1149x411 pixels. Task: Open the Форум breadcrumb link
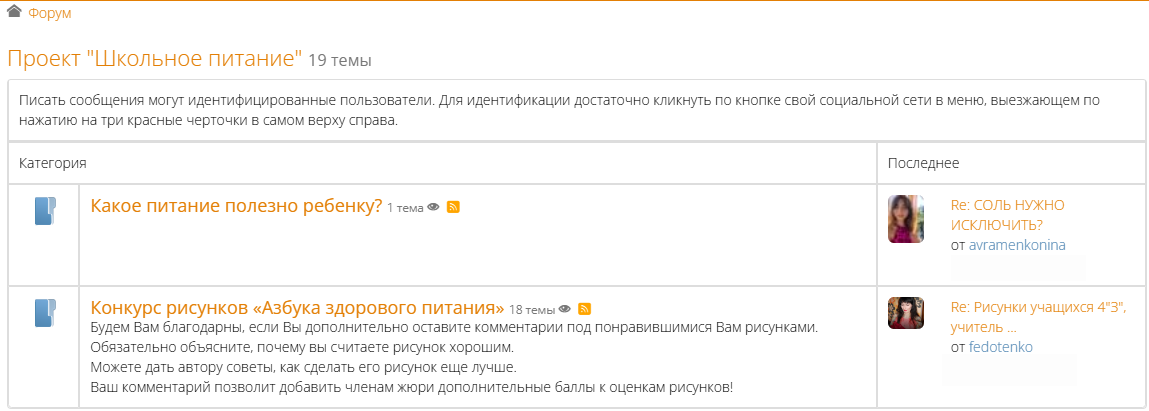[49, 13]
